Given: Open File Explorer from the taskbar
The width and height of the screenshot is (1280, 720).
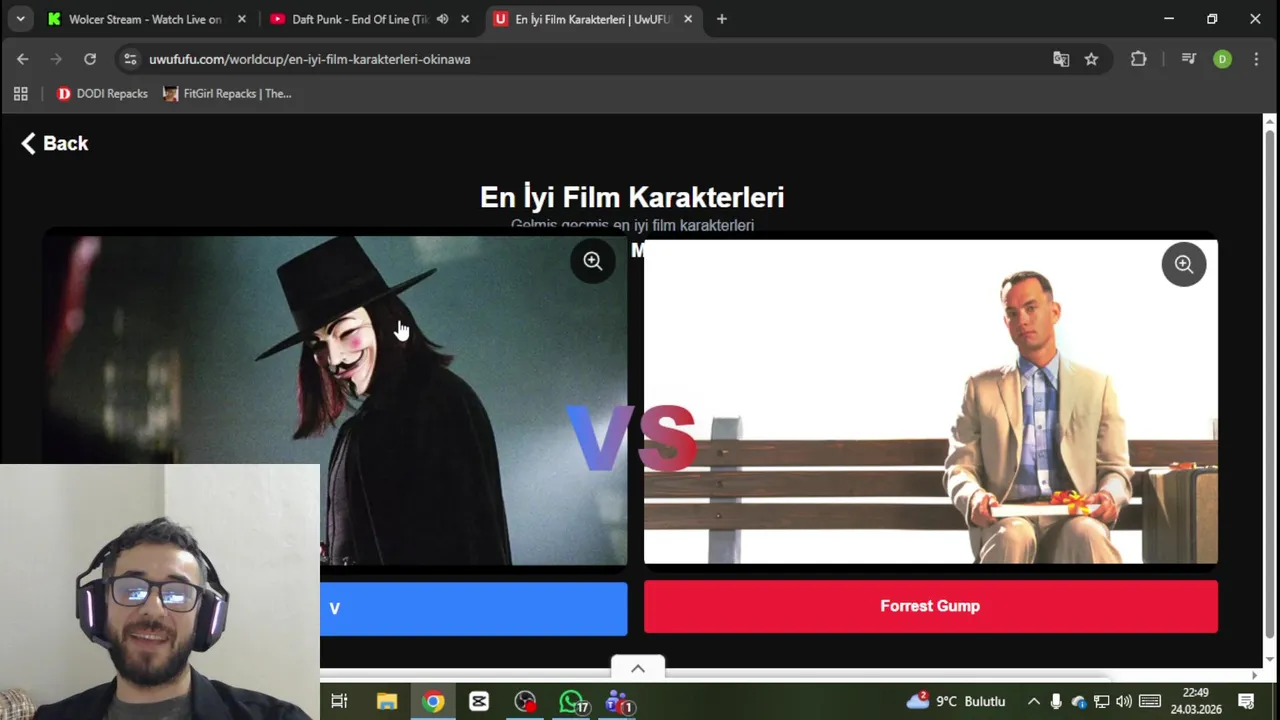Looking at the screenshot, I should pos(386,701).
